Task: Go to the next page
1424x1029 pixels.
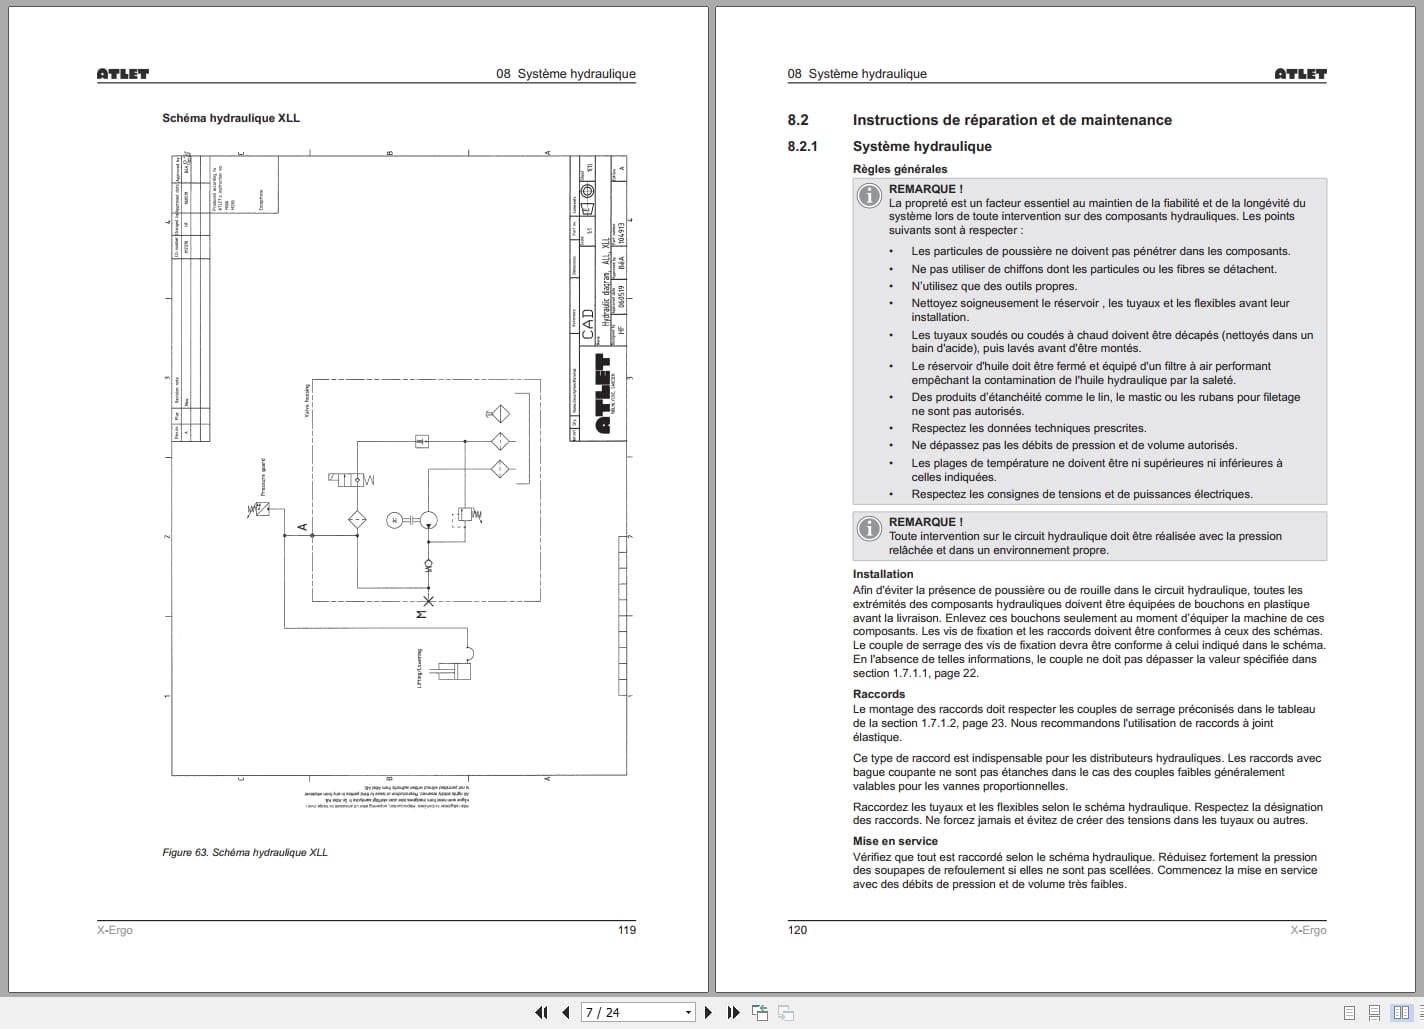Action: [709, 1012]
